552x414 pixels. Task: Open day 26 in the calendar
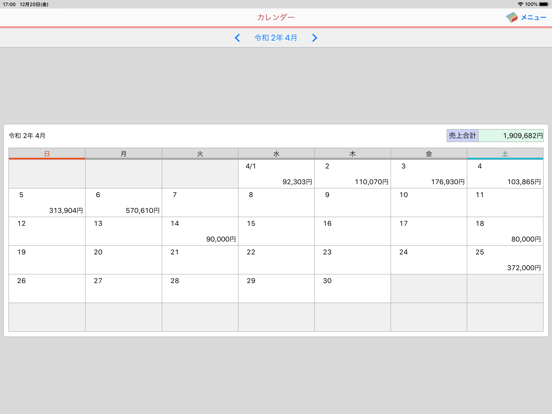click(47, 288)
